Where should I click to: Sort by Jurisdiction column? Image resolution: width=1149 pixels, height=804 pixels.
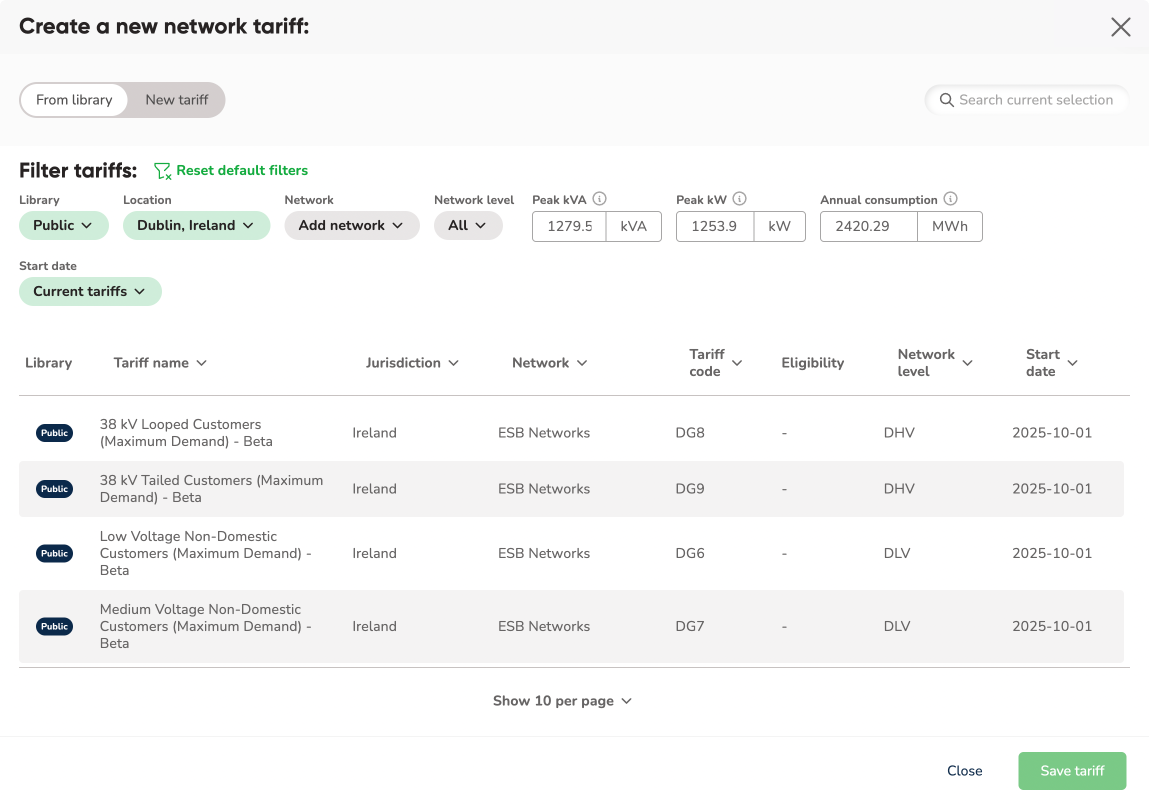pyautogui.click(x=412, y=363)
